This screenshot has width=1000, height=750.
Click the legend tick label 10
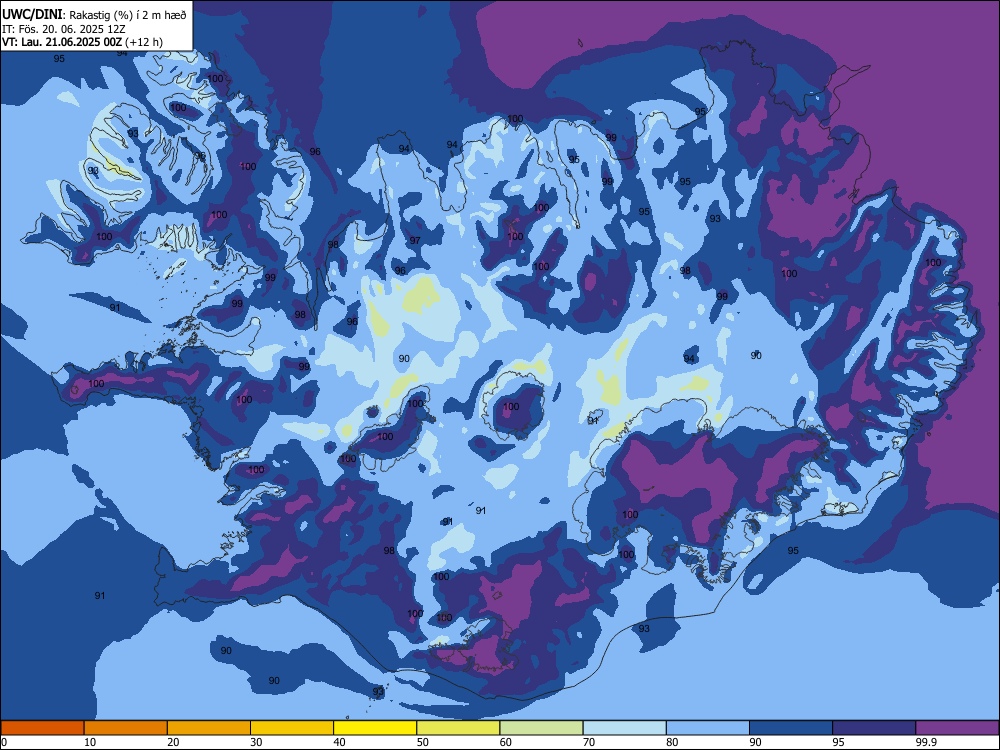tap(90, 742)
